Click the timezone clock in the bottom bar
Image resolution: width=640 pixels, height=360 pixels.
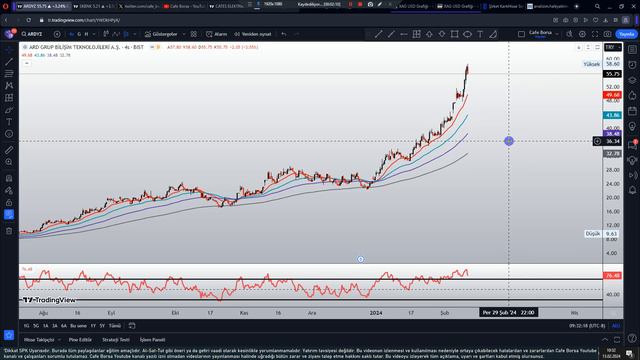[586, 326]
